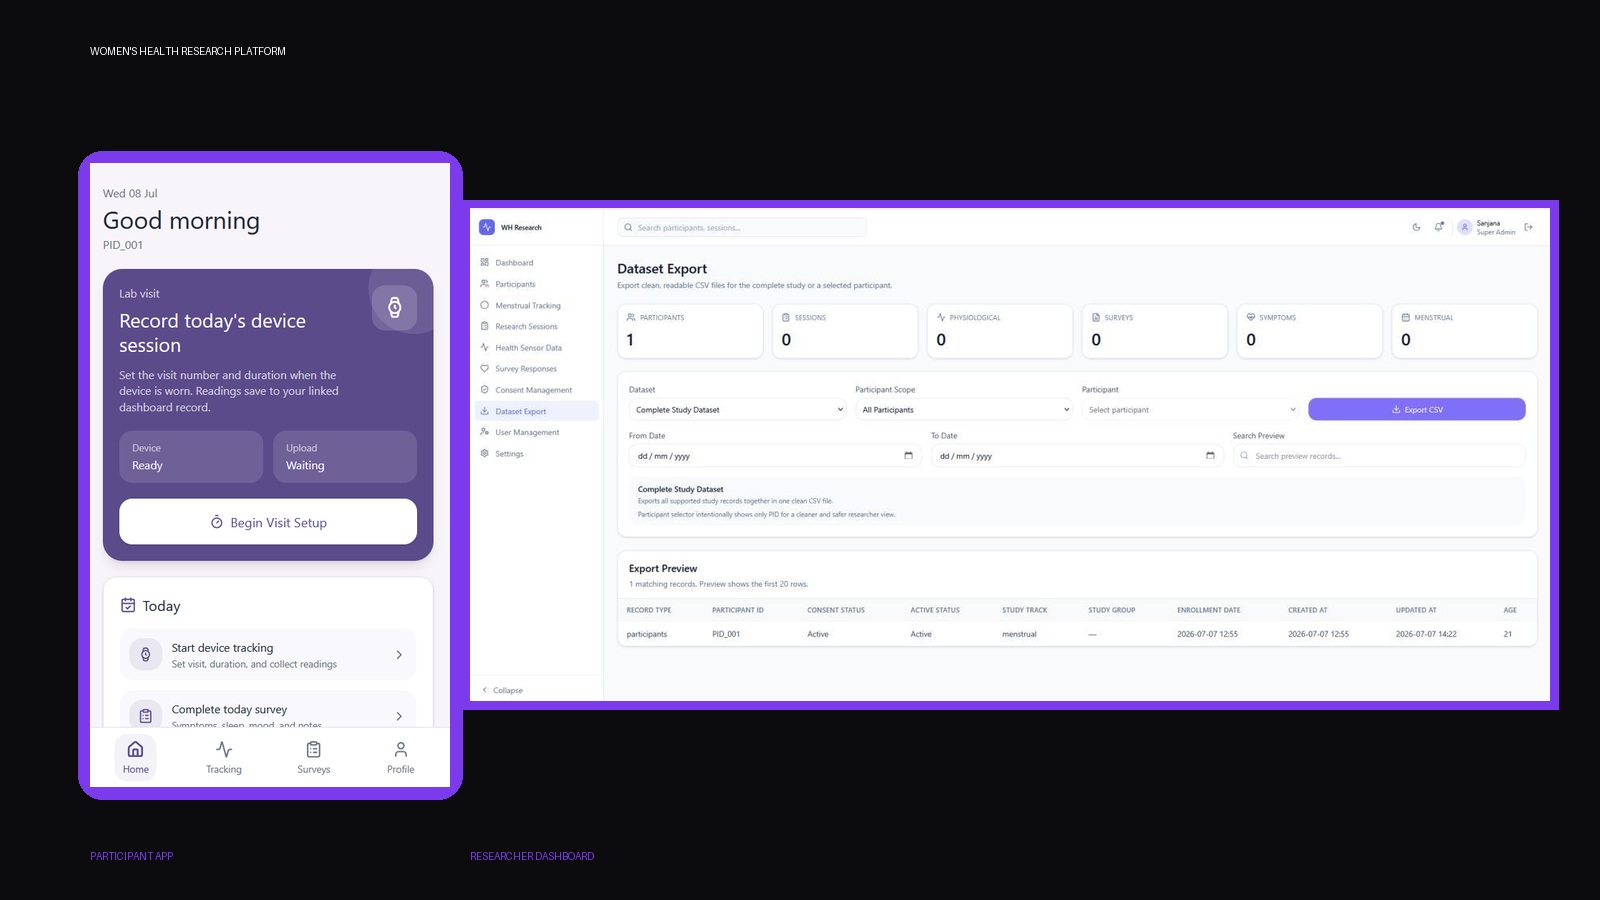Switch to the Tracking tab in app

(224, 757)
